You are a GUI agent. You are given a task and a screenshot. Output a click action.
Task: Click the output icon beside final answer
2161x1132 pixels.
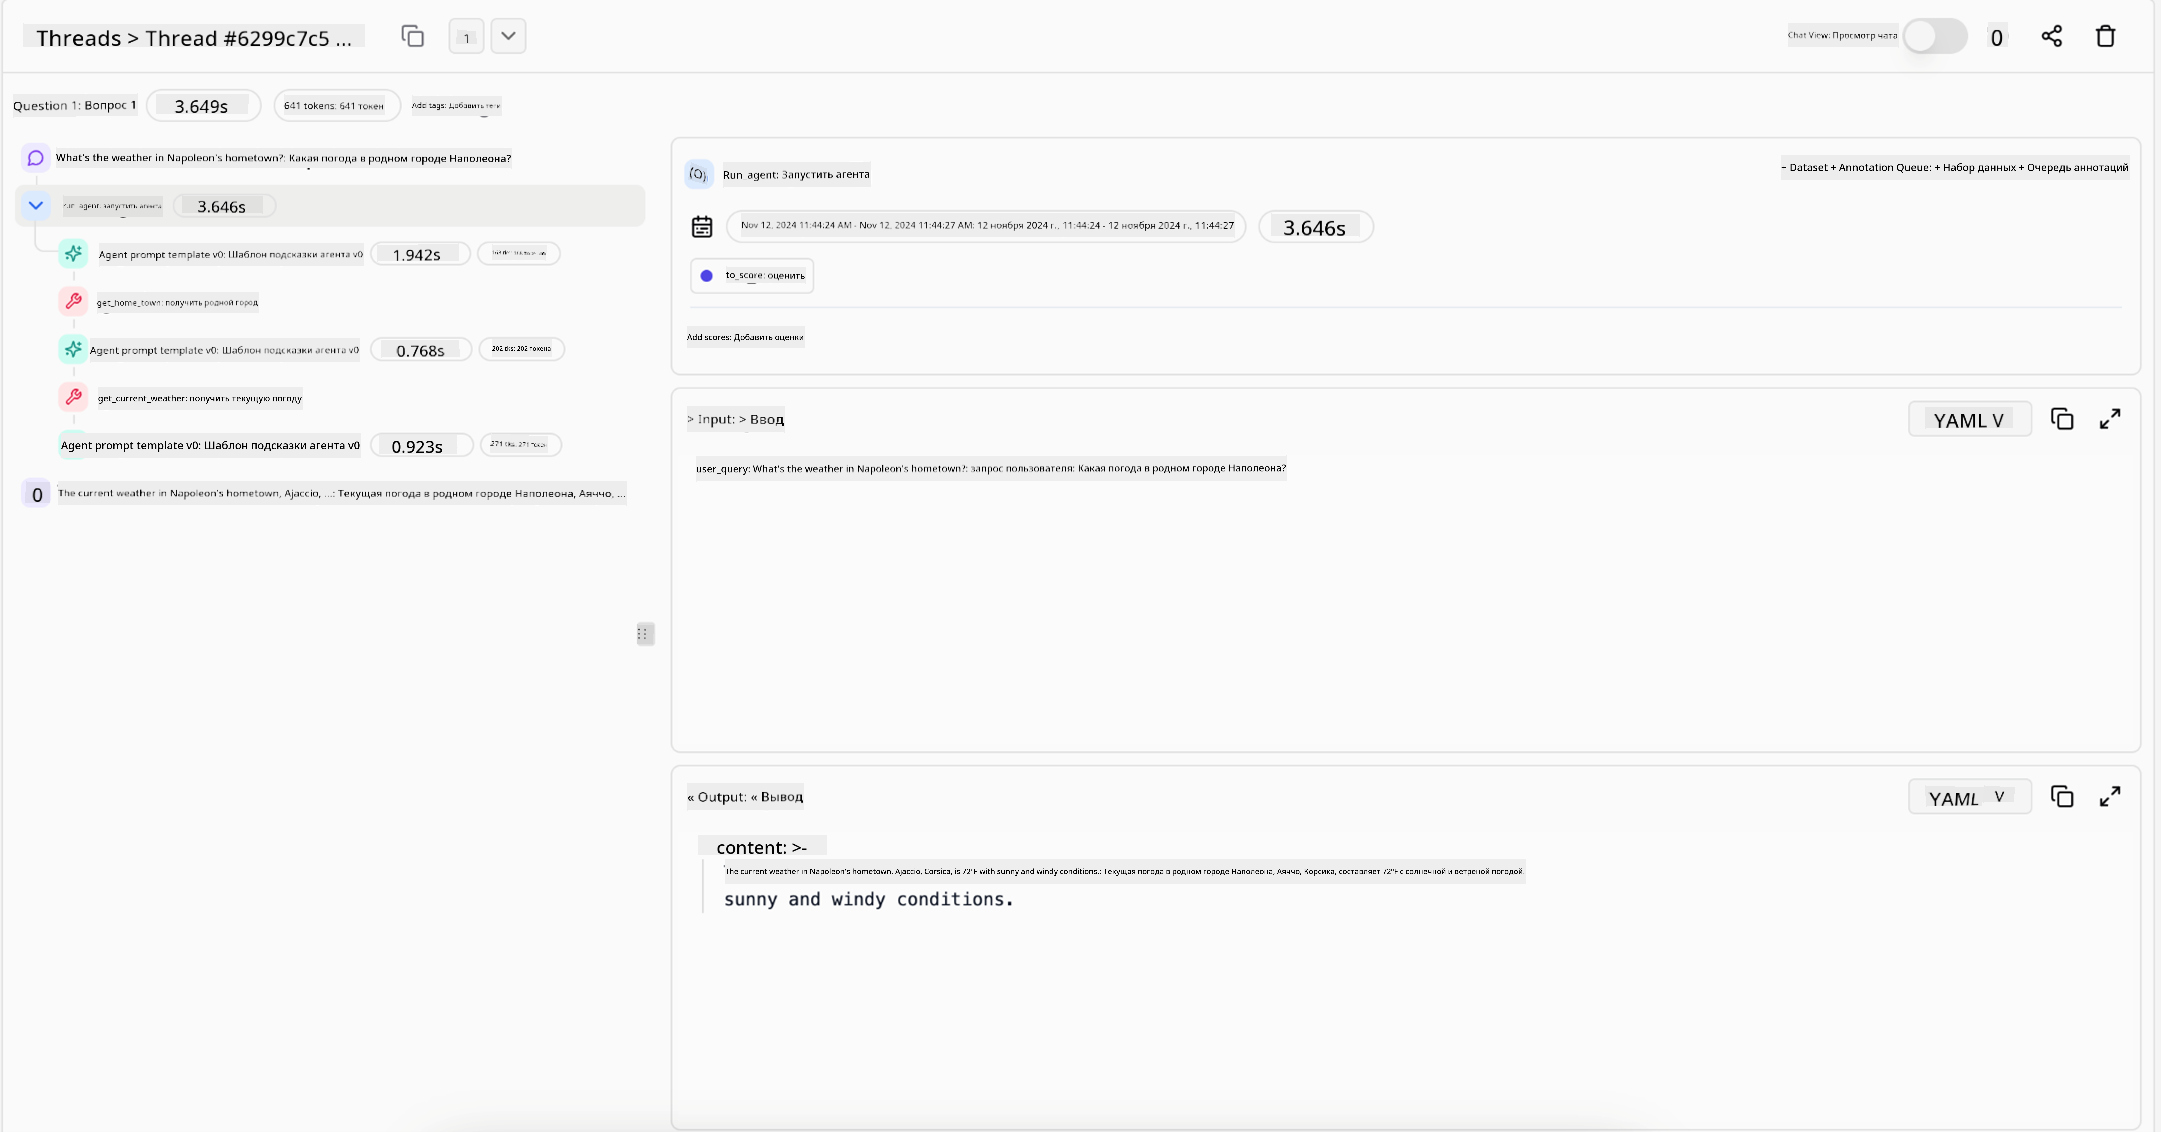[x=37, y=494]
